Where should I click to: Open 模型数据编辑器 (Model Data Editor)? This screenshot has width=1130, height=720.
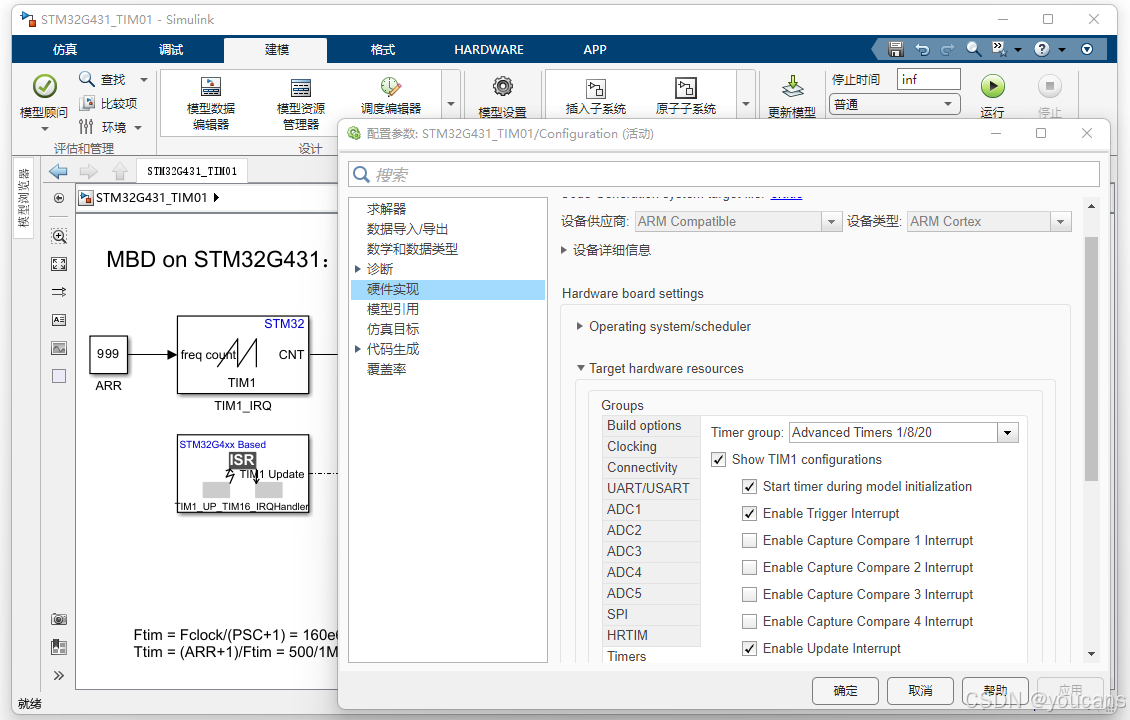click(x=210, y=104)
